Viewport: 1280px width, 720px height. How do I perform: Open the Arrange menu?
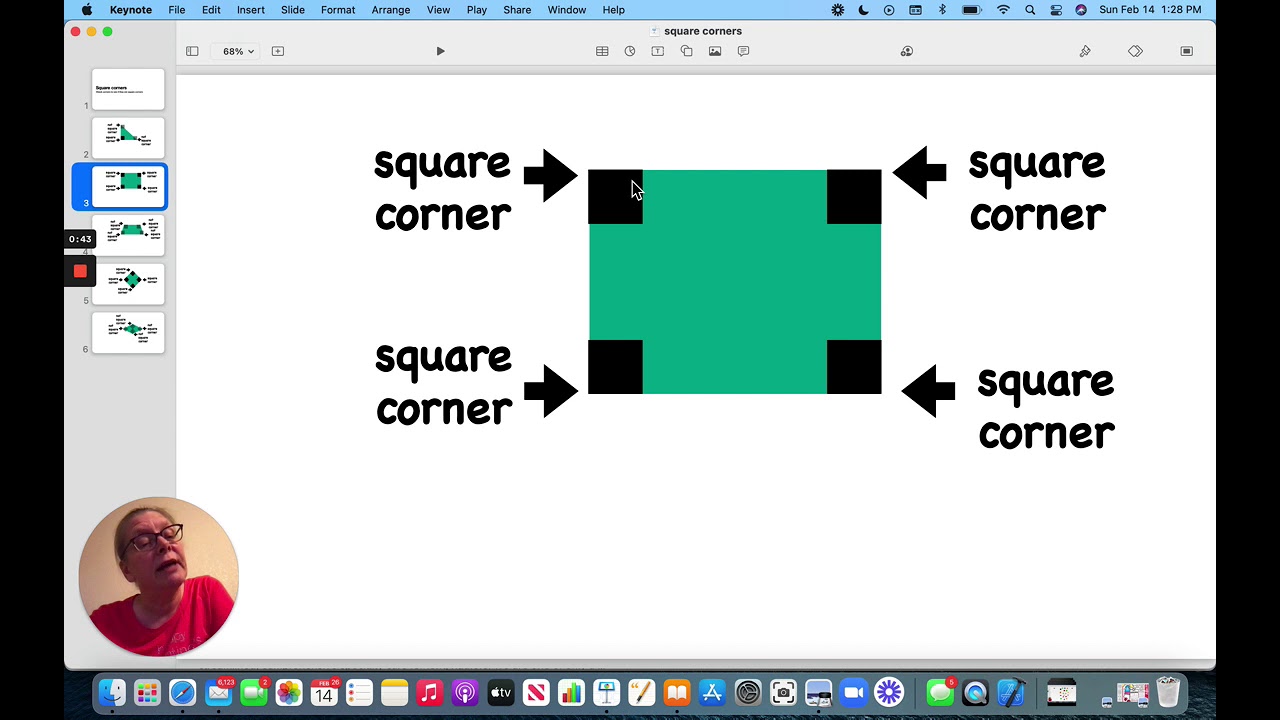(x=391, y=10)
